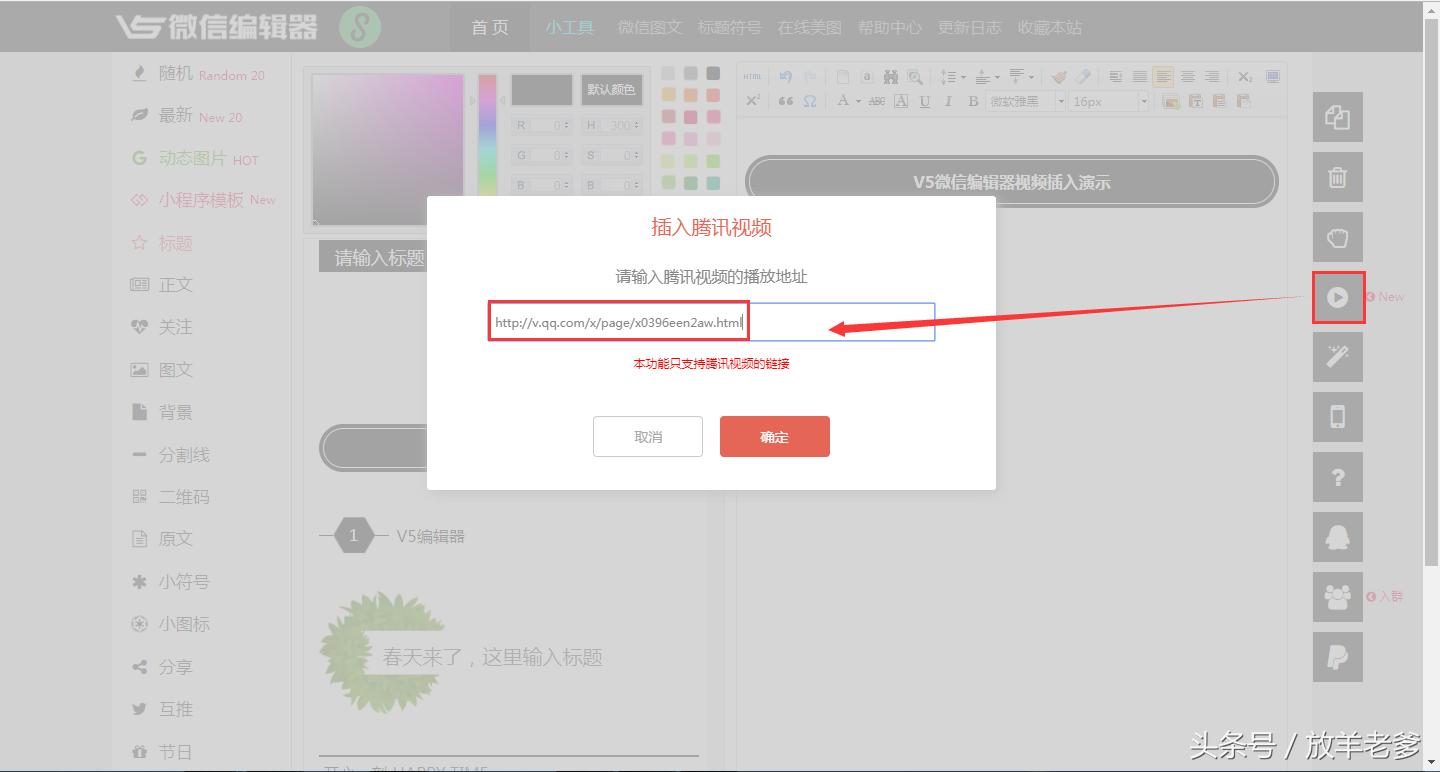Screen dimensions: 1440x772
Task: Open the 首页 tab in top navigation
Action: point(490,27)
